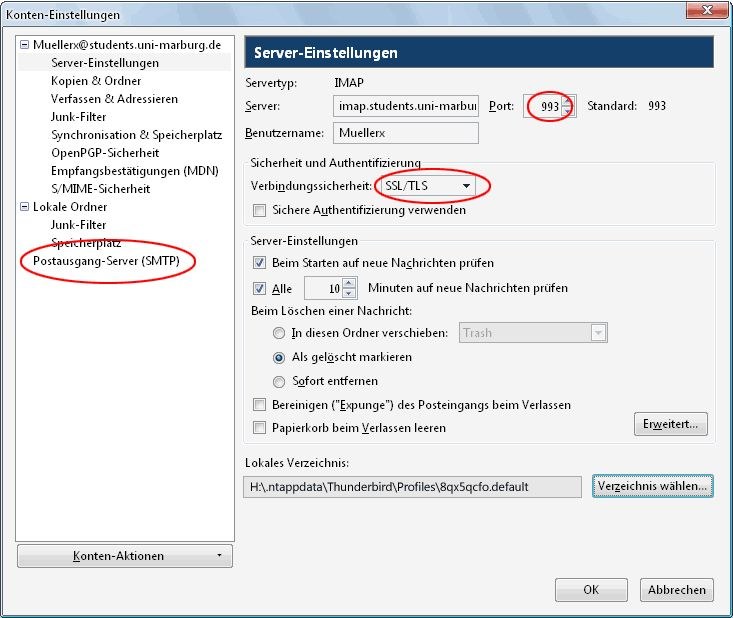Collapse the Muellerx@students.uni-marburg.de account tree

tap(25, 45)
